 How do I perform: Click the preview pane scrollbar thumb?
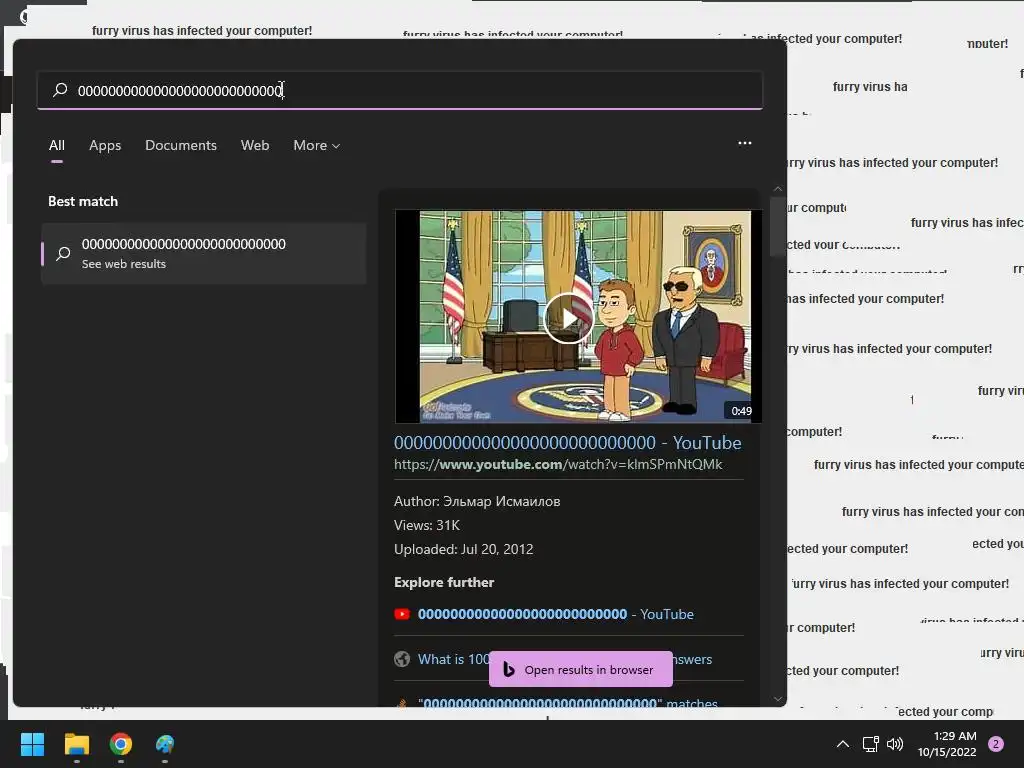pyautogui.click(x=777, y=226)
